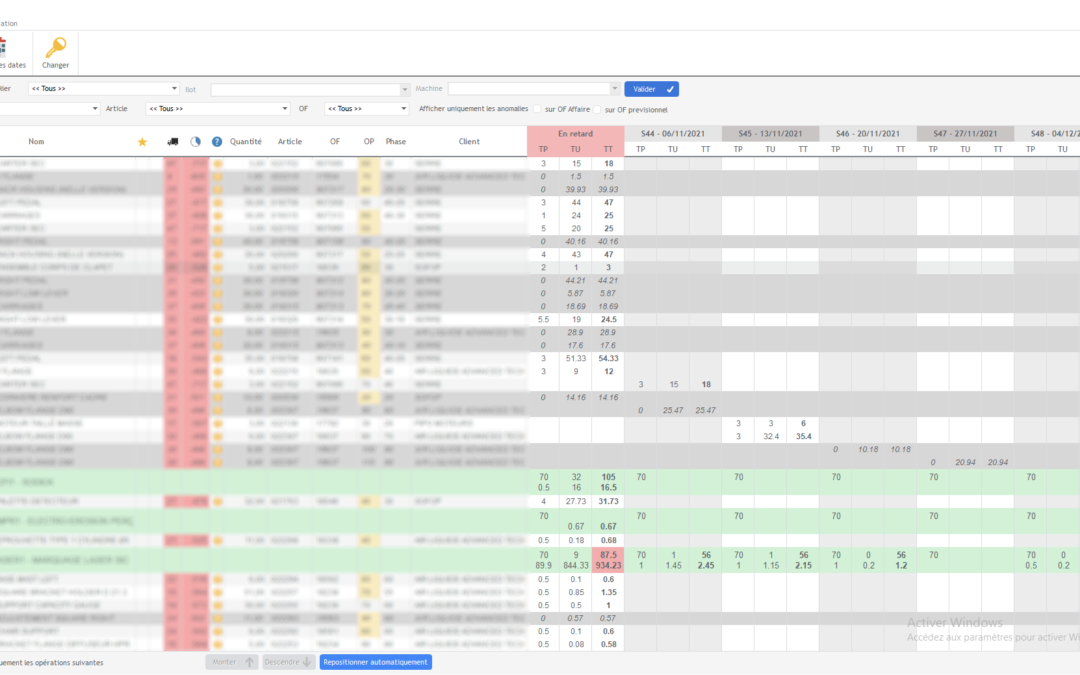Select the 'En retard' column group header
1080x675 pixels.
[x=575, y=134]
